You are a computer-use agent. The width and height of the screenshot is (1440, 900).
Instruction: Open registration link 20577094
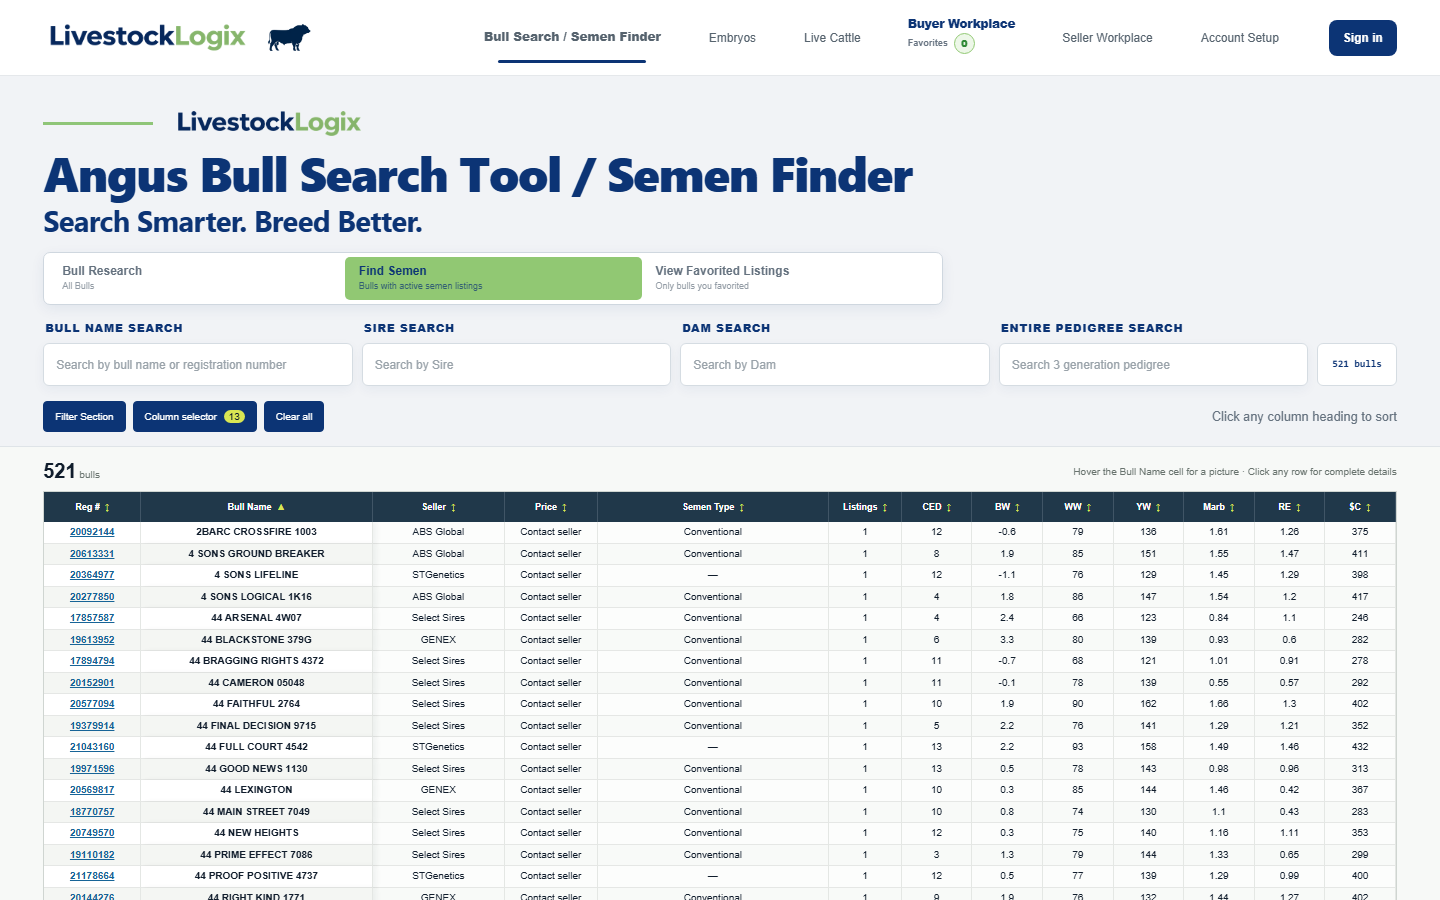[x=92, y=704]
